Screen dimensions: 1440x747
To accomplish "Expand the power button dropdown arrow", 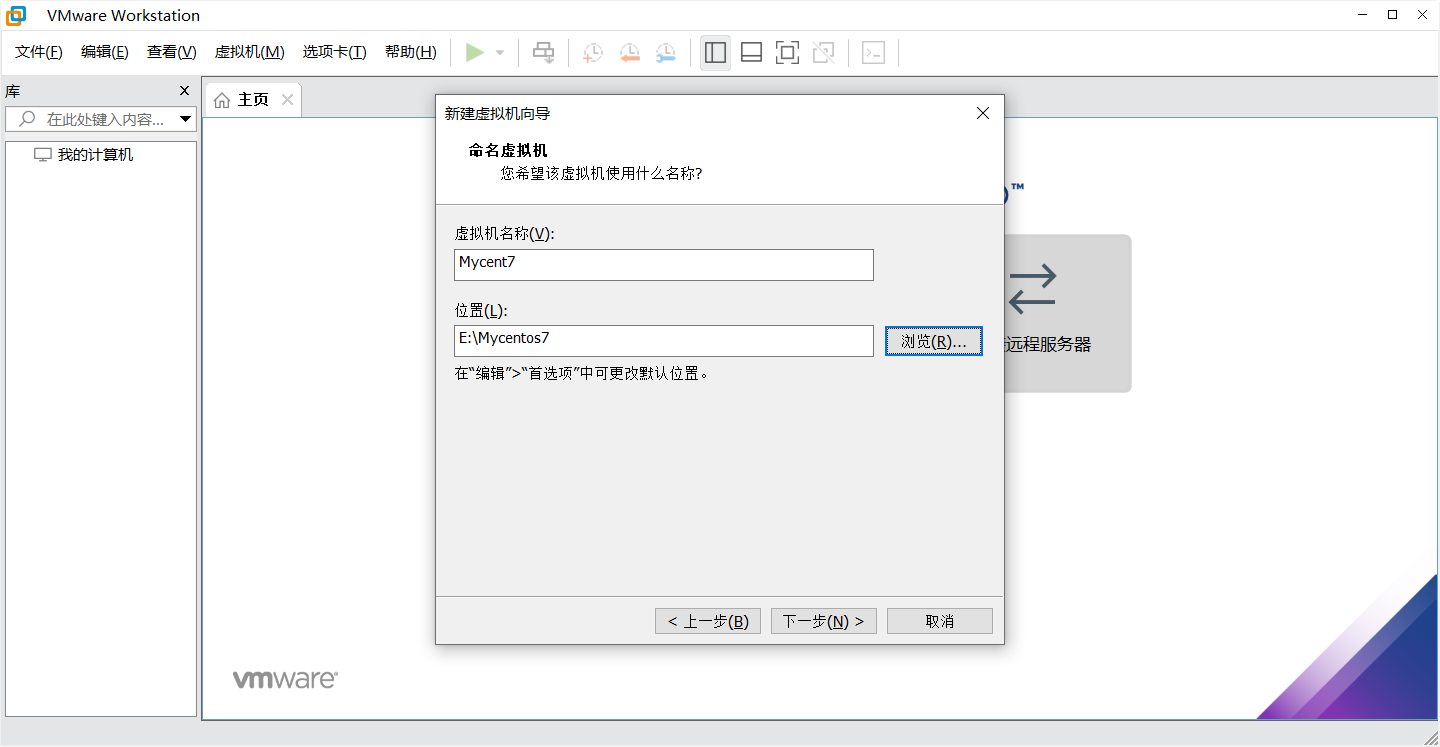I will click(x=498, y=52).
